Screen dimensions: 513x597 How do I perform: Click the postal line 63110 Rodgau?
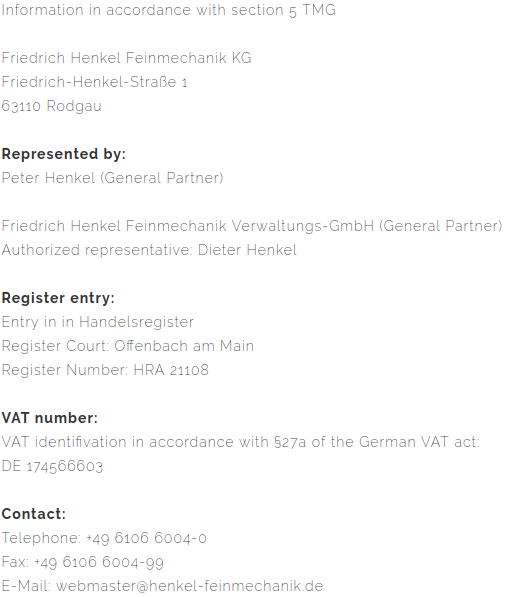(x=51, y=106)
